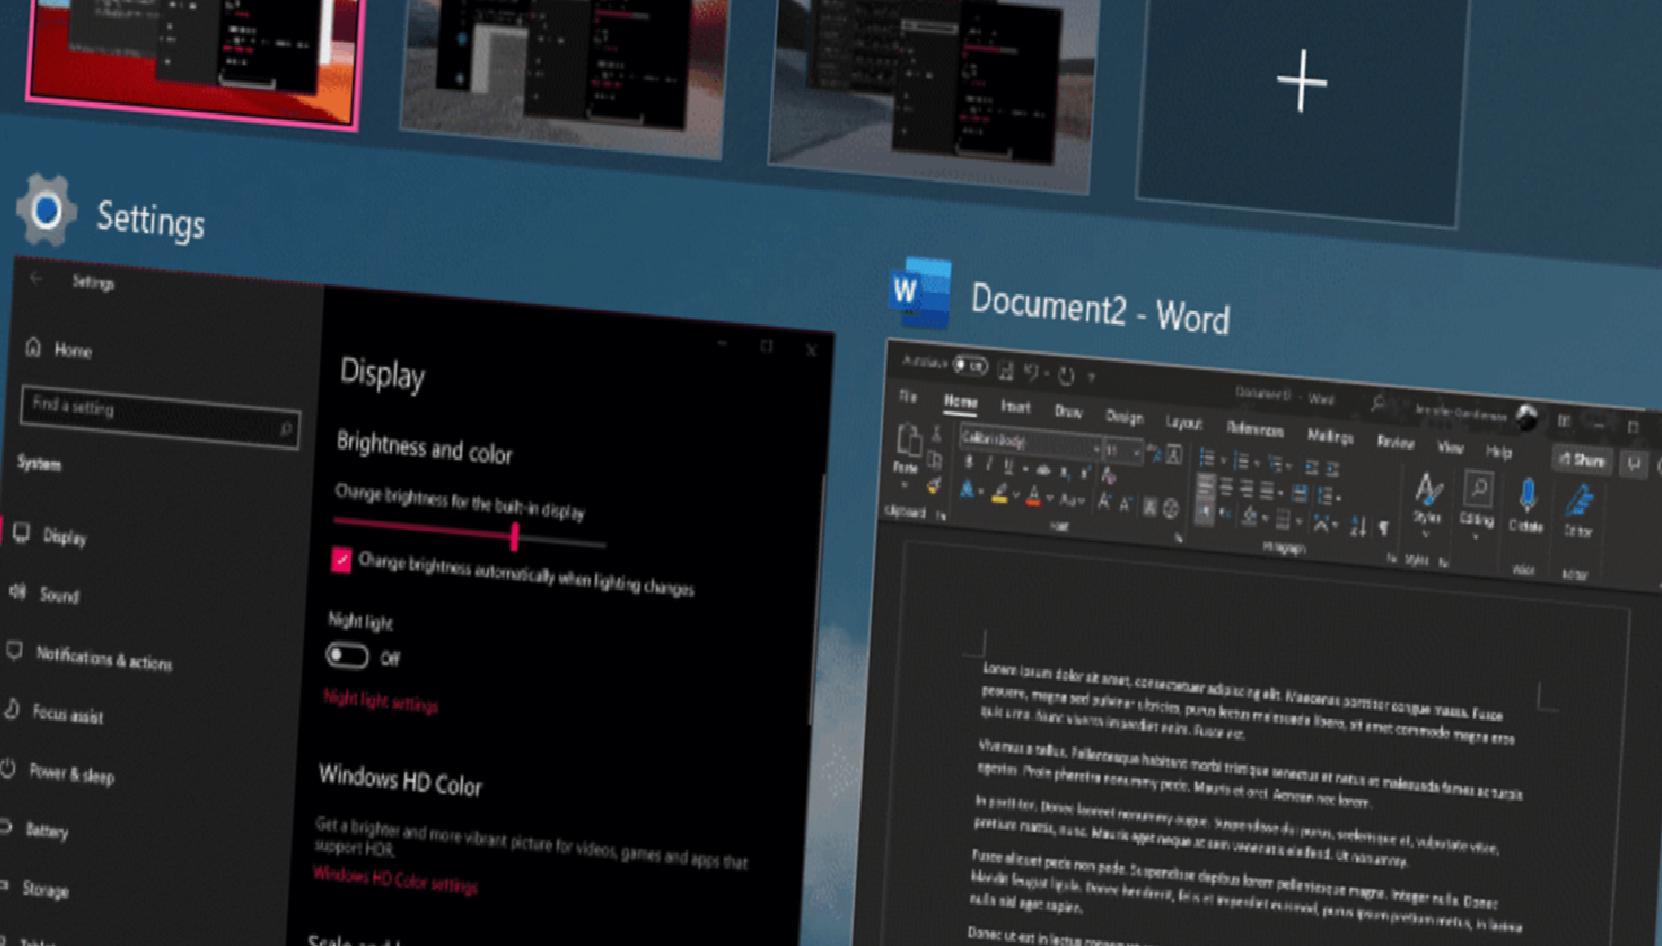The height and width of the screenshot is (946, 1662).
Task: Click the Word search magnifier in title bar
Action: tap(1378, 403)
